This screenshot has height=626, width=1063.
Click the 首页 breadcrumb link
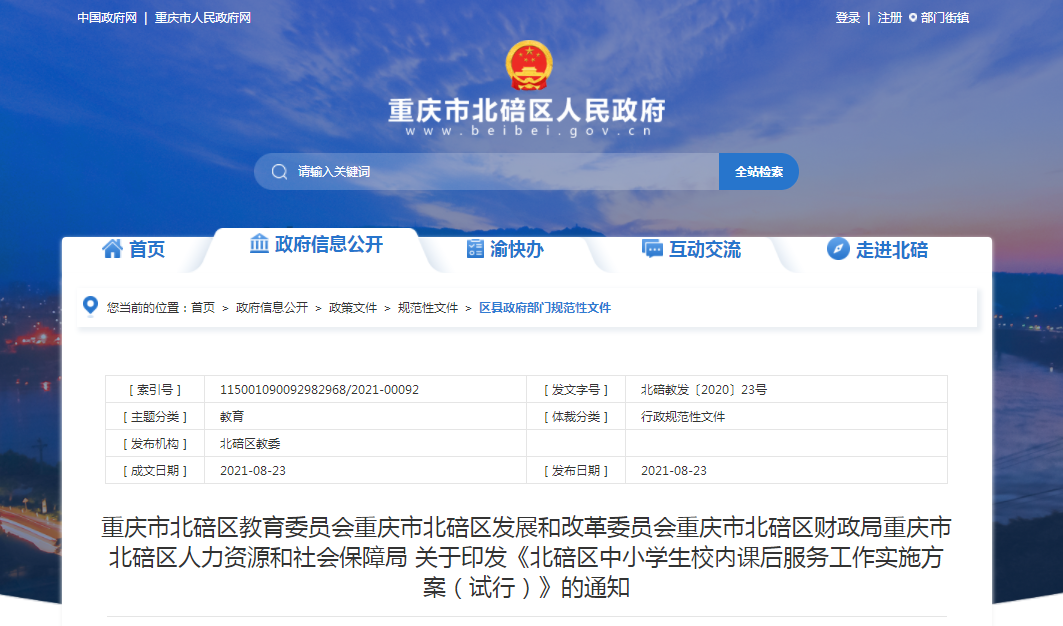[203, 308]
